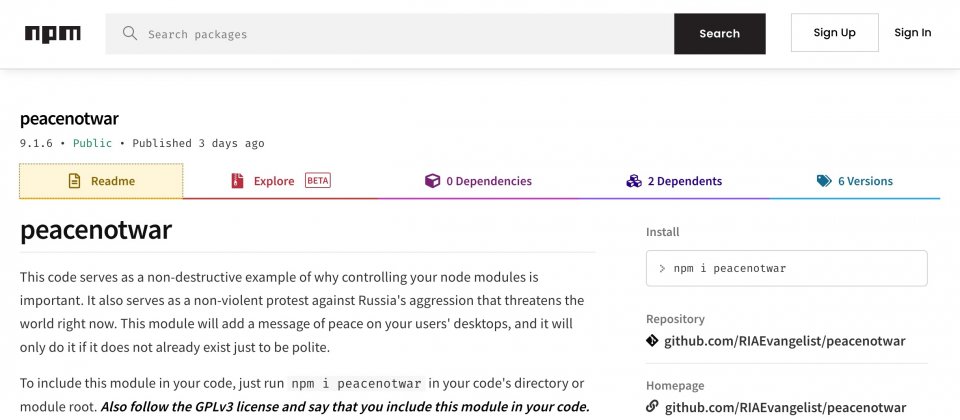Click the Install section label

click(x=662, y=232)
